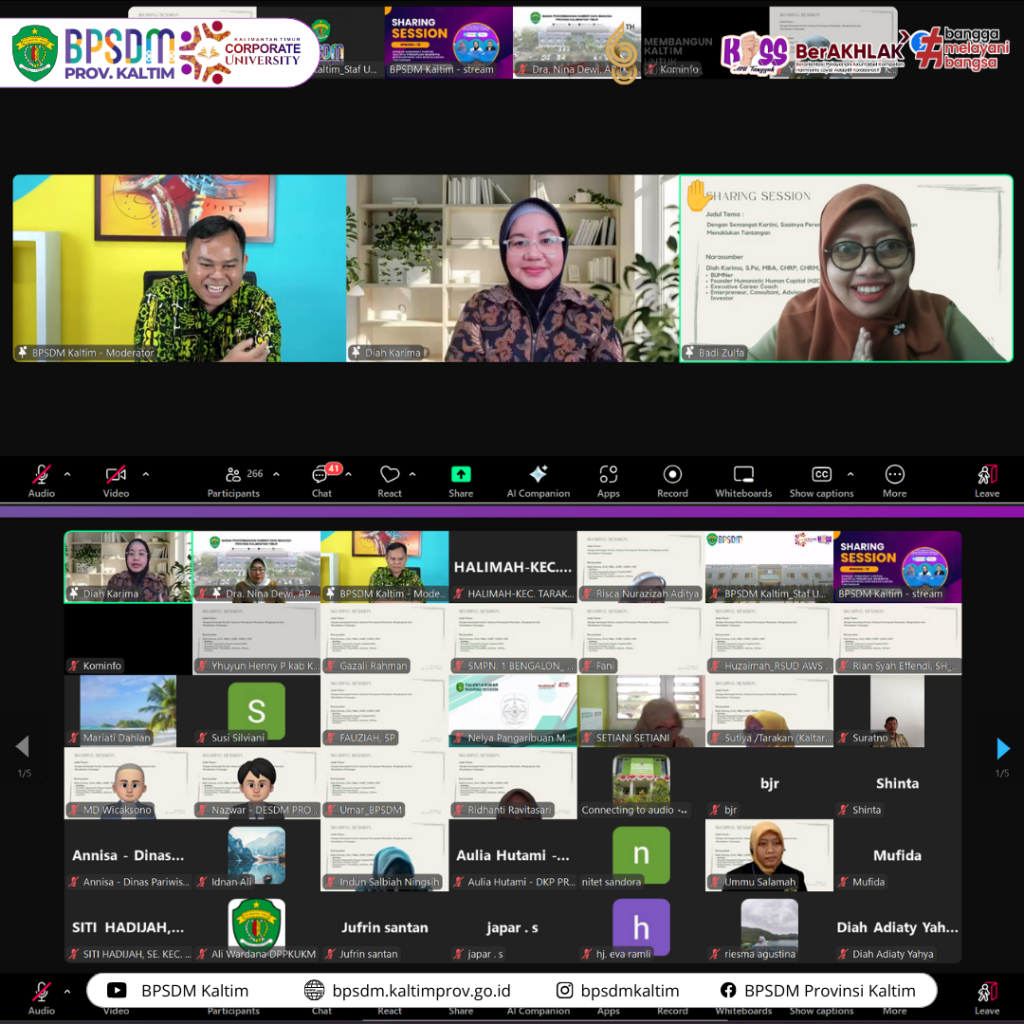The height and width of the screenshot is (1024, 1024).
Task: Go to next gallery page with the blue arrow
Action: click(x=1002, y=748)
